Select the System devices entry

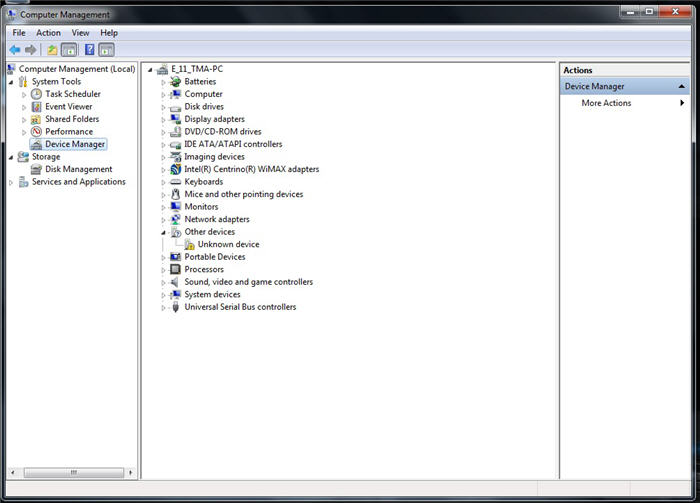click(212, 295)
